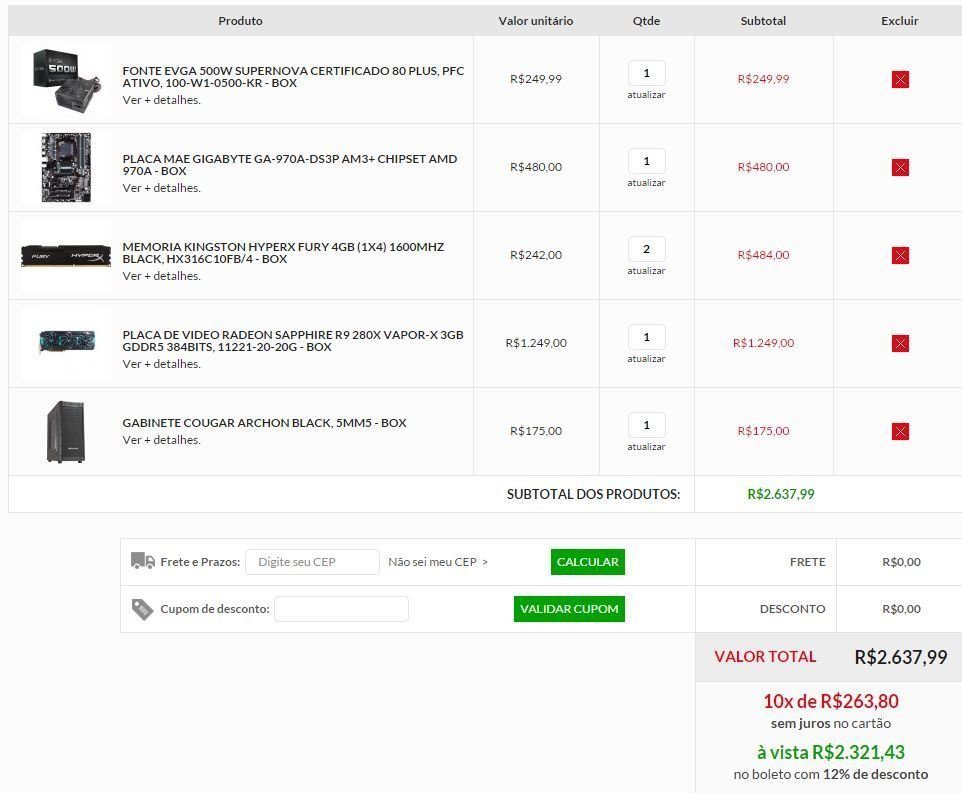The image size is (962, 793).
Task: Update quantity for Kingston HyperX memory
Action: point(646,271)
